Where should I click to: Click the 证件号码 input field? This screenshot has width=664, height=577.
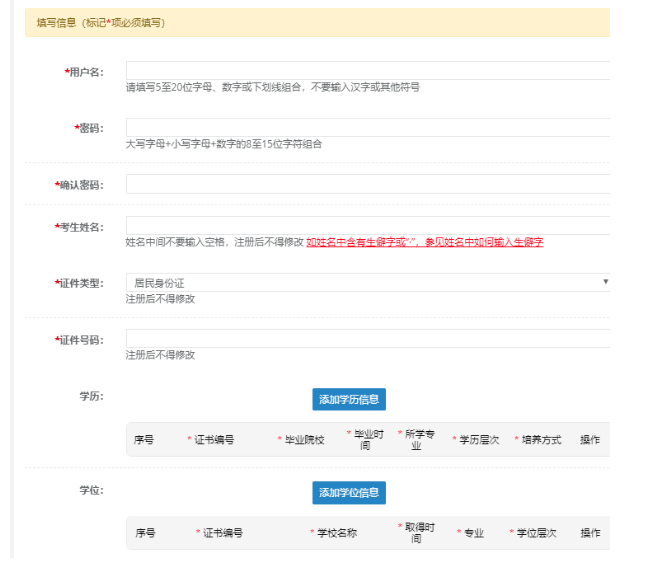pyautogui.click(x=368, y=339)
